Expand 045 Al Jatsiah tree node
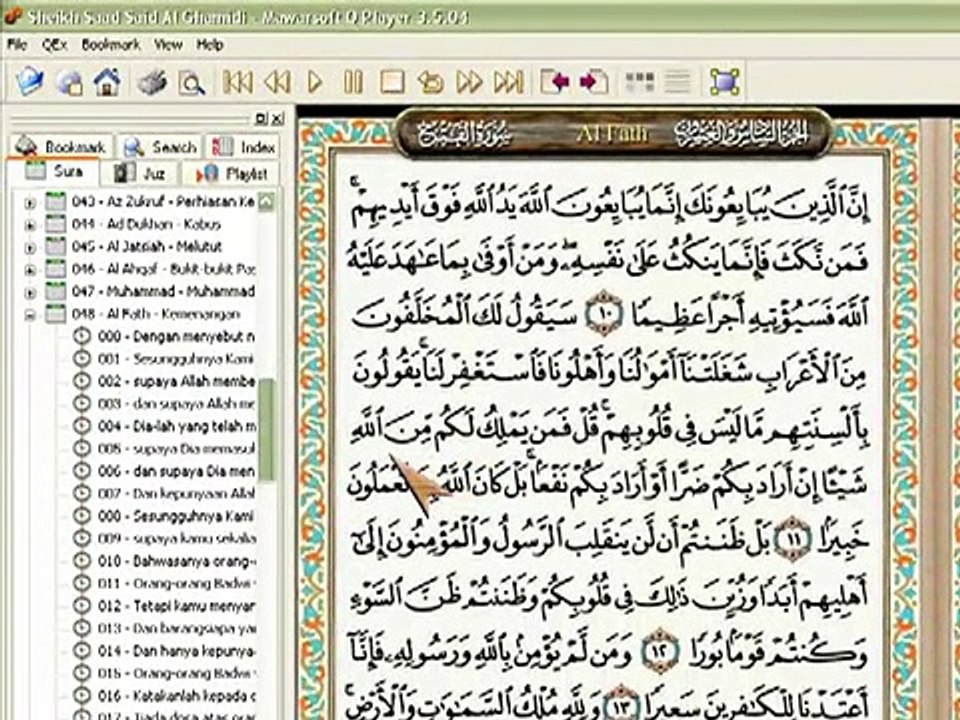The height and width of the screenshot is (720, 960). coord(30,247)
